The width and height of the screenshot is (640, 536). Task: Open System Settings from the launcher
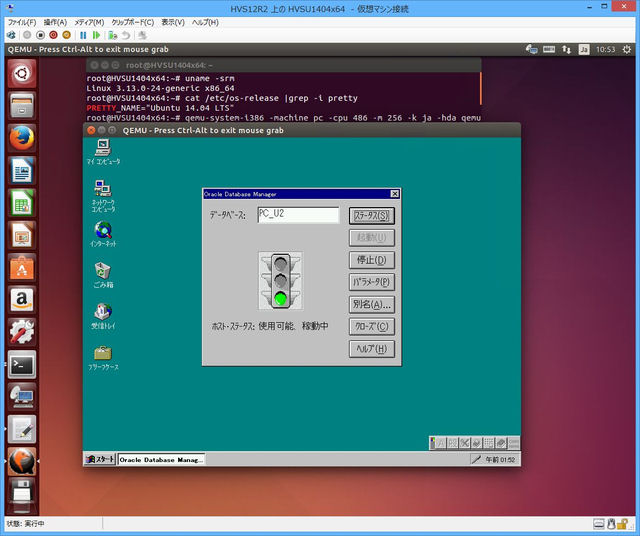click(22, 332)
